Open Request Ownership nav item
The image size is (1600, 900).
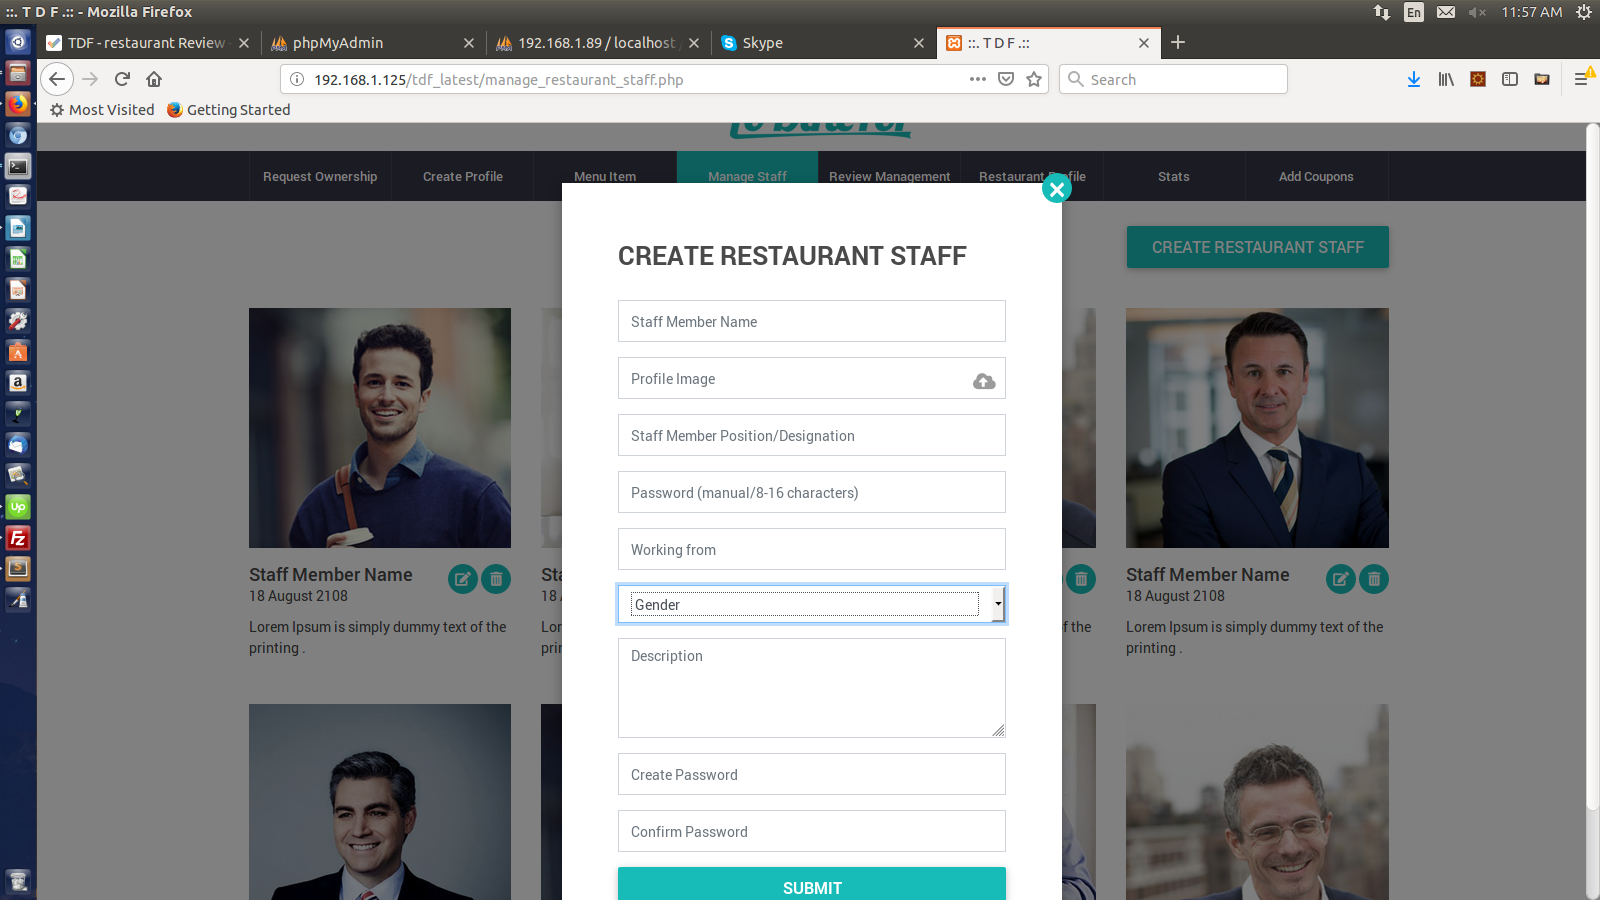coord(320,176)
